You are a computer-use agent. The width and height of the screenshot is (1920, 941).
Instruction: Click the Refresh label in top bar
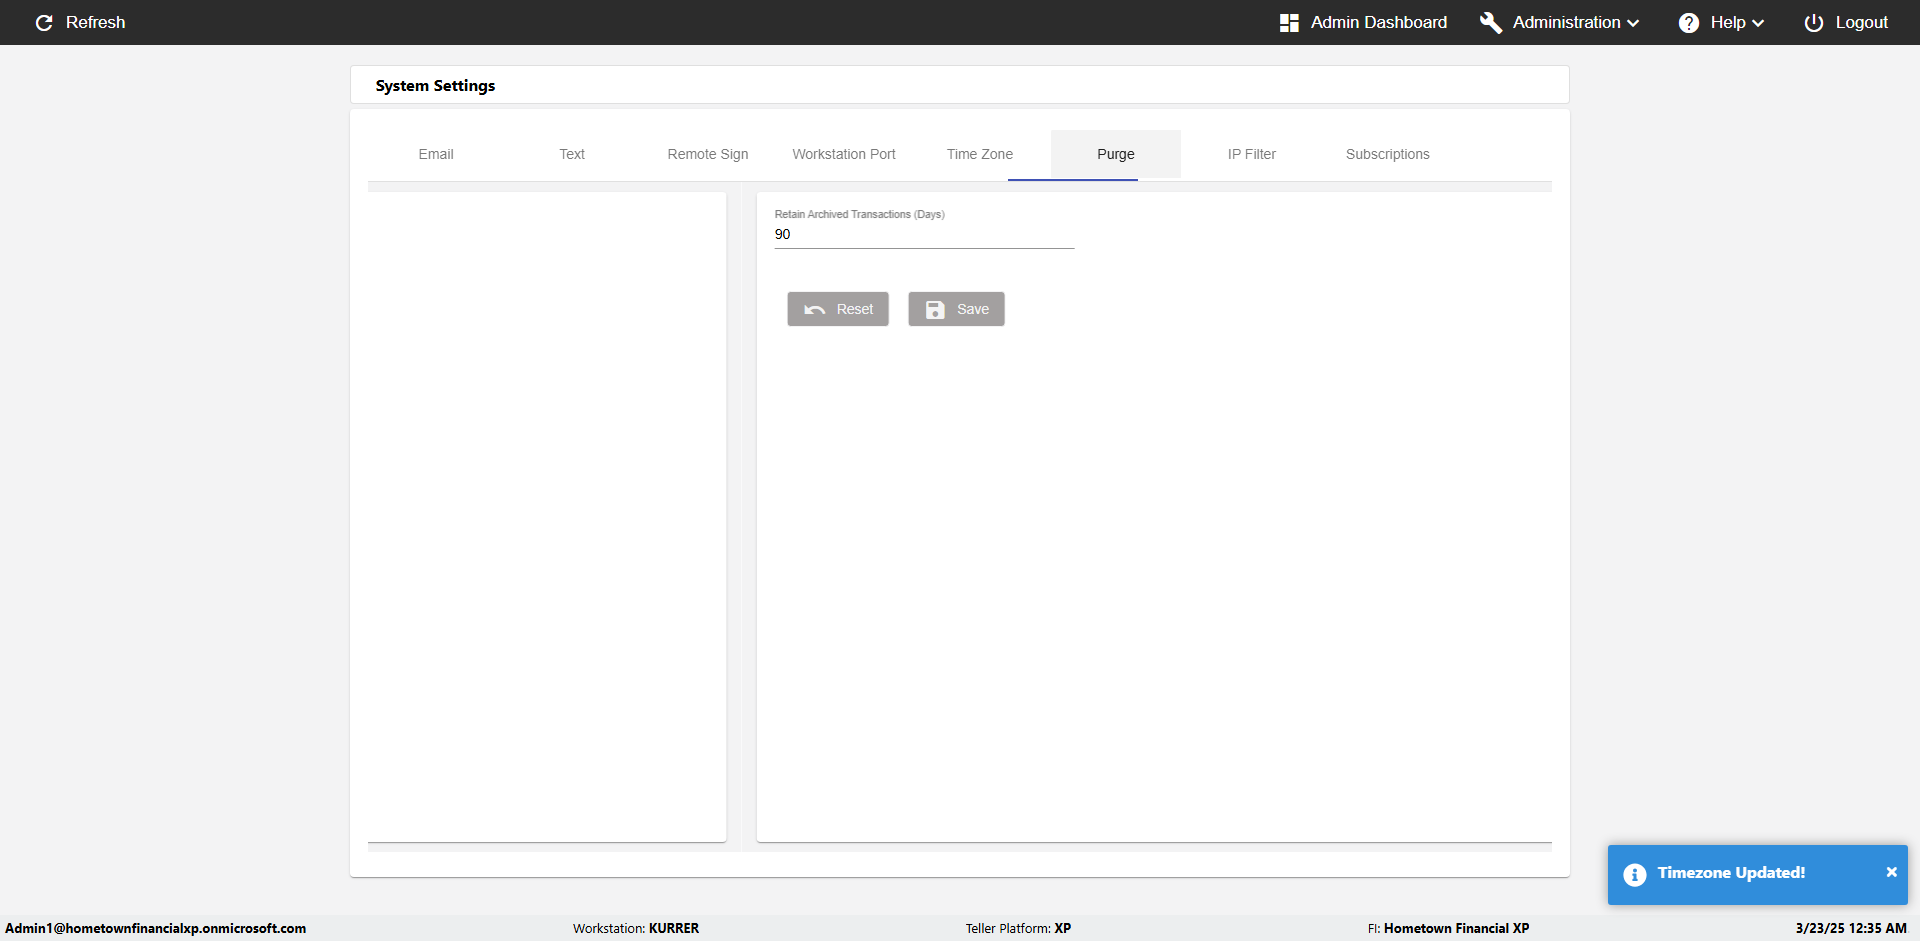(96, 22)
